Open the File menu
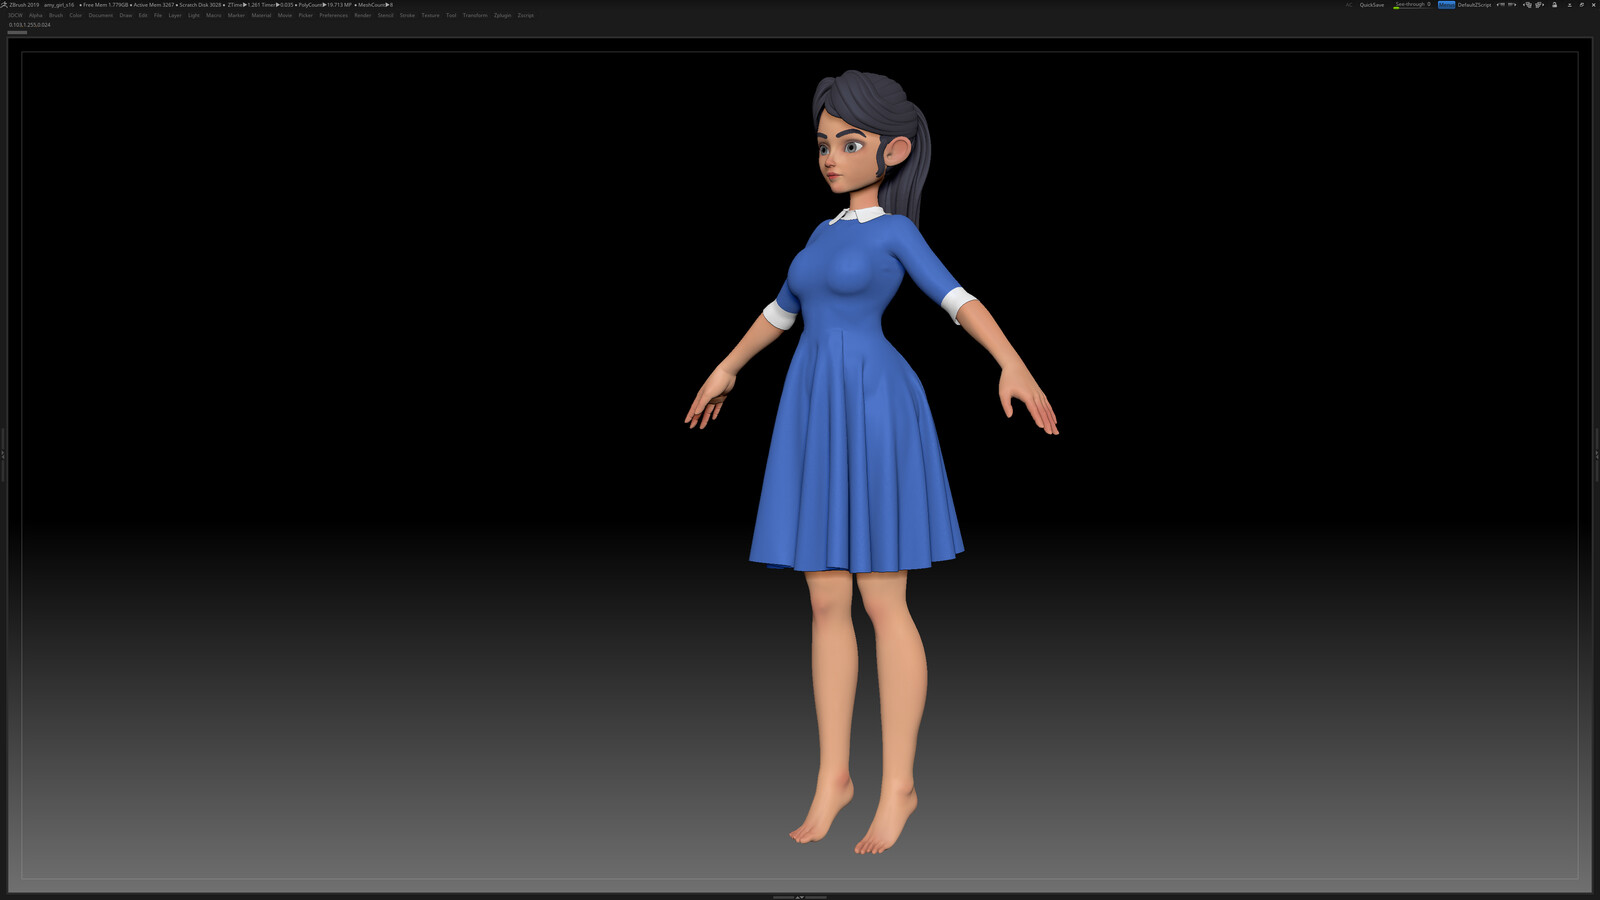The height and width of the screenshot is (900, 1600). click(158, 15)
